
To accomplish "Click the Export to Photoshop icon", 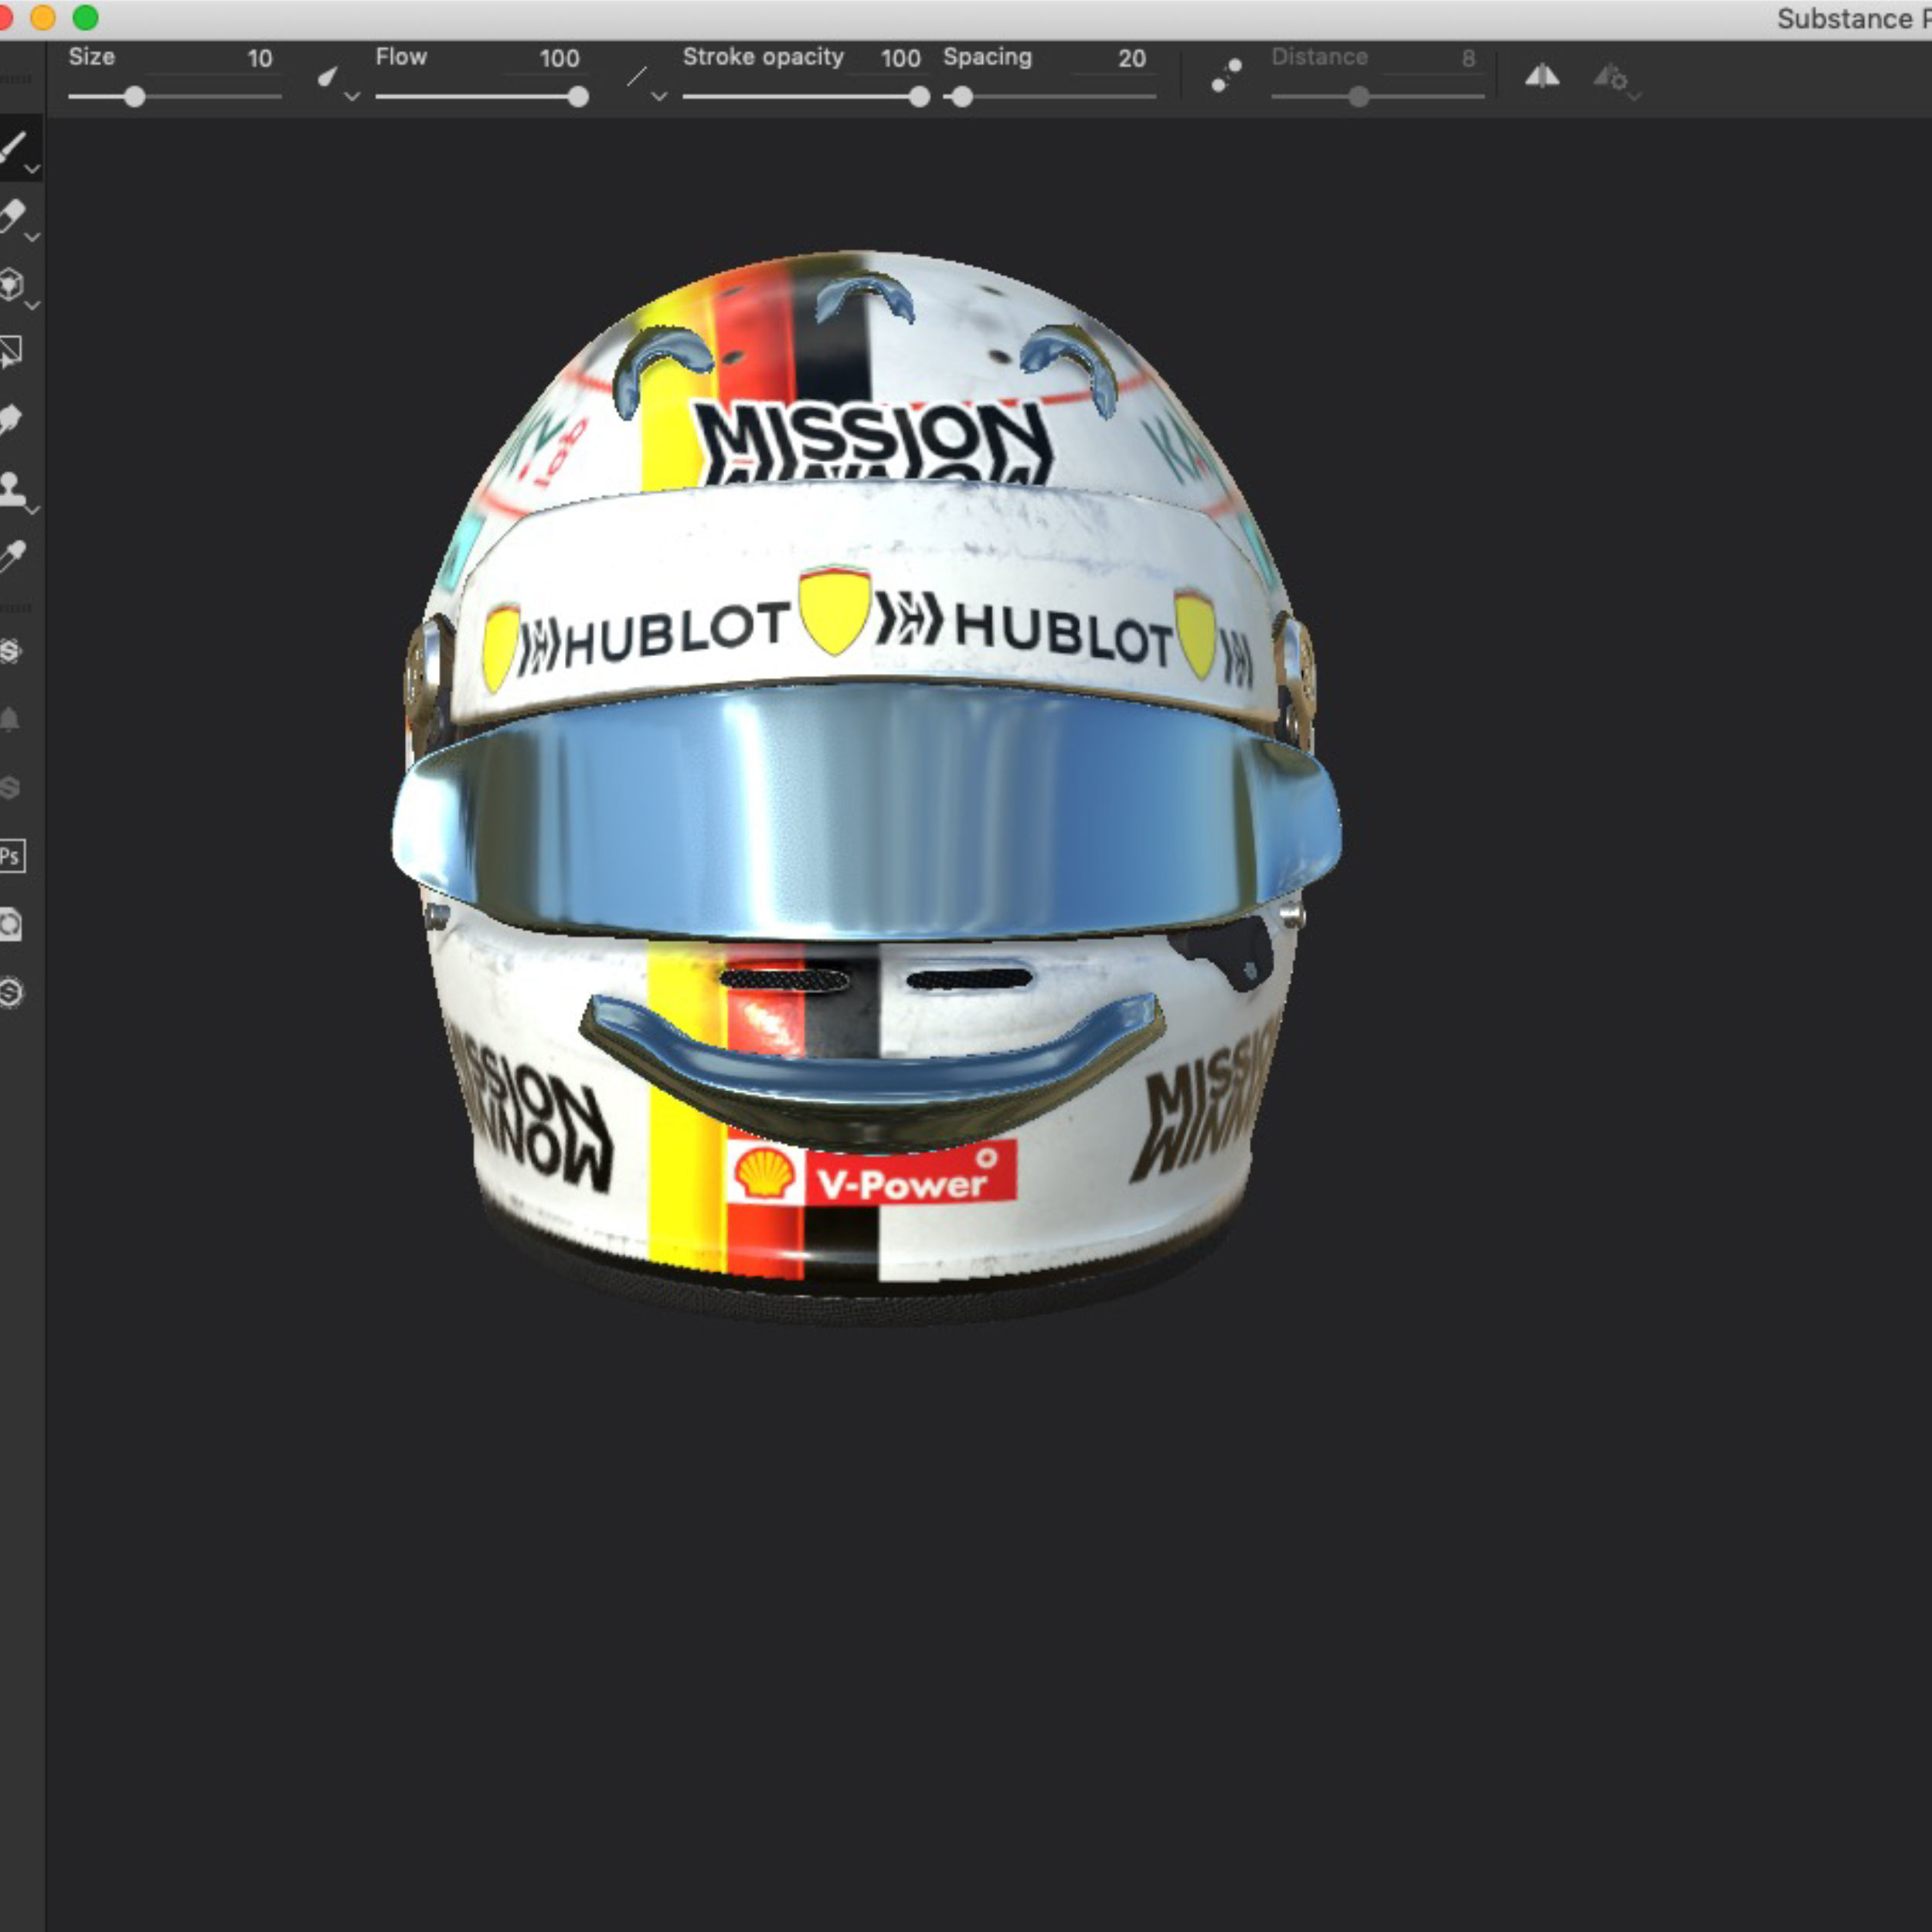I will pos(11,856).
